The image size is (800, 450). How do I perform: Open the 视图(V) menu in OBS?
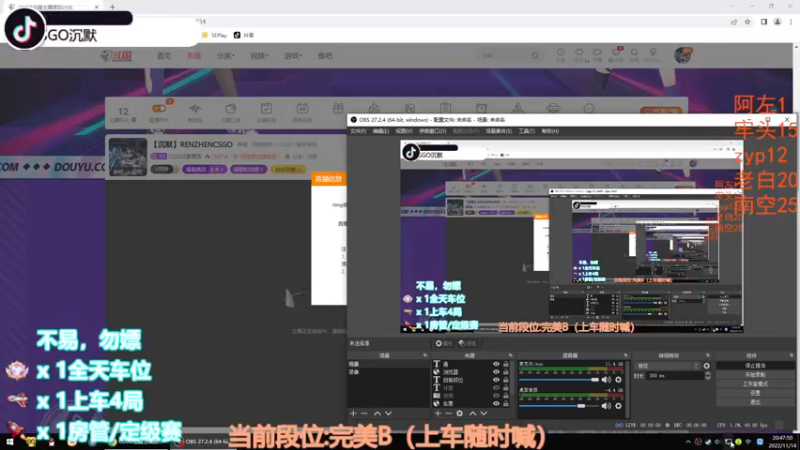click(404, 131)
